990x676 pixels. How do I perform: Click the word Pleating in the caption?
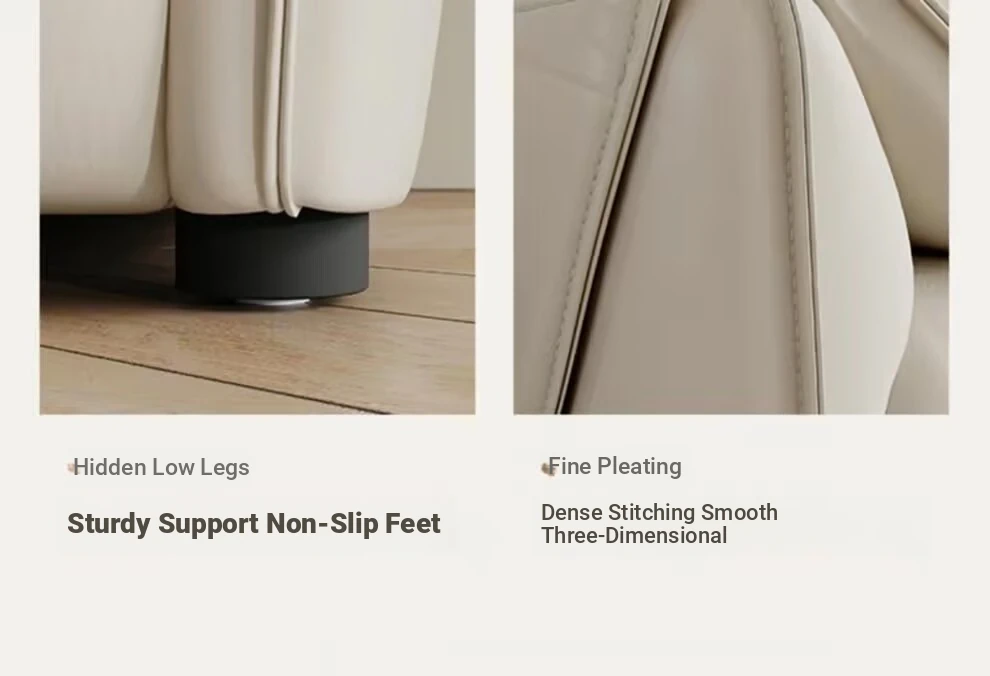point(640,466)
